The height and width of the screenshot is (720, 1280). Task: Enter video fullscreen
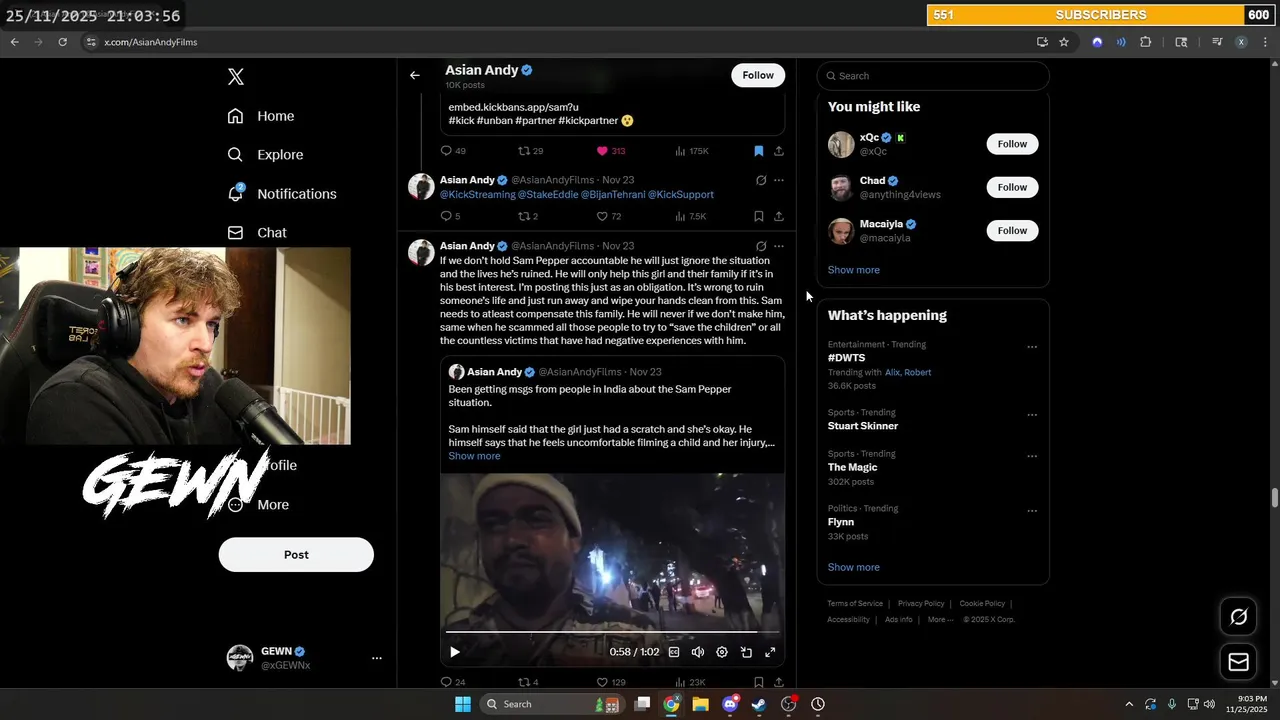coord(770,652)
